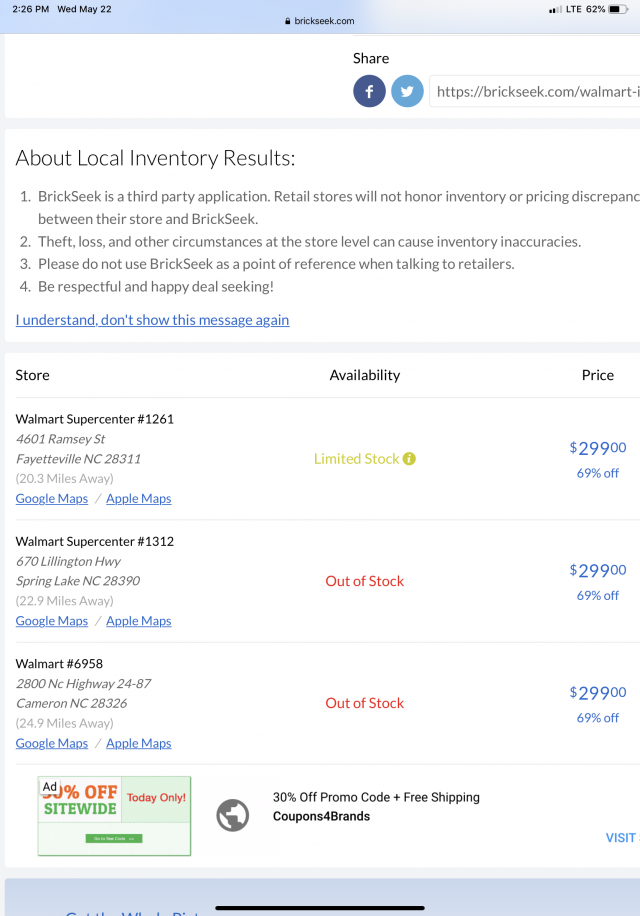
Task: Select the $299.00 price for Cameron store
Action: click(x=597, y=693)
